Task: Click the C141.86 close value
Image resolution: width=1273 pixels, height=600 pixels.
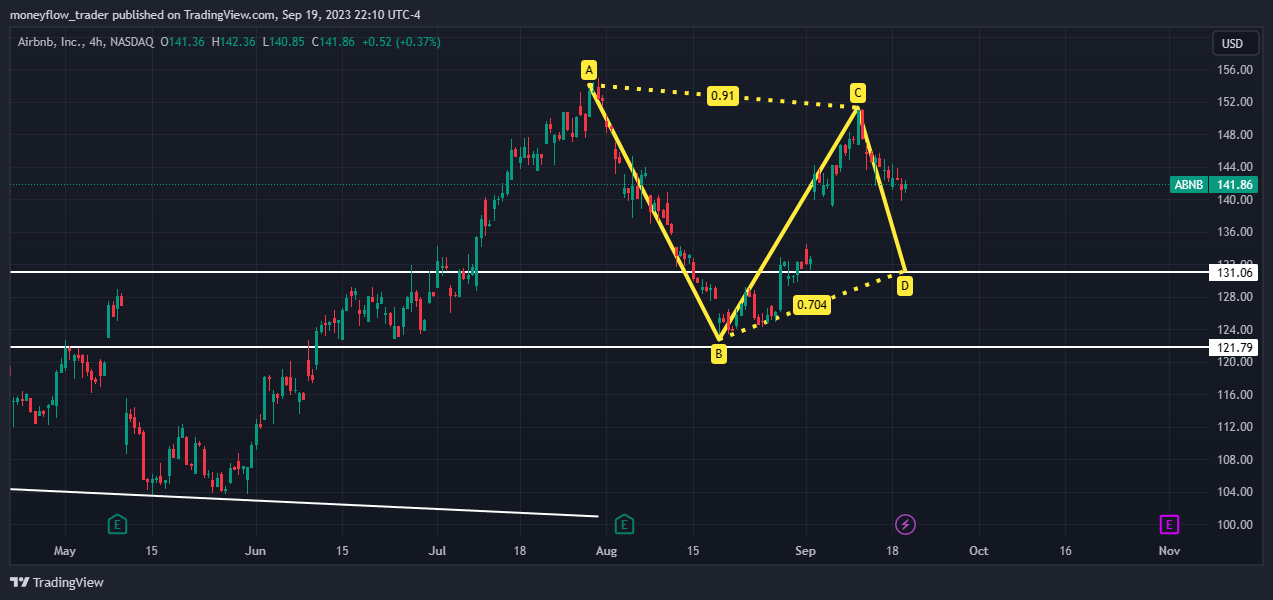Action: [333, 42]
